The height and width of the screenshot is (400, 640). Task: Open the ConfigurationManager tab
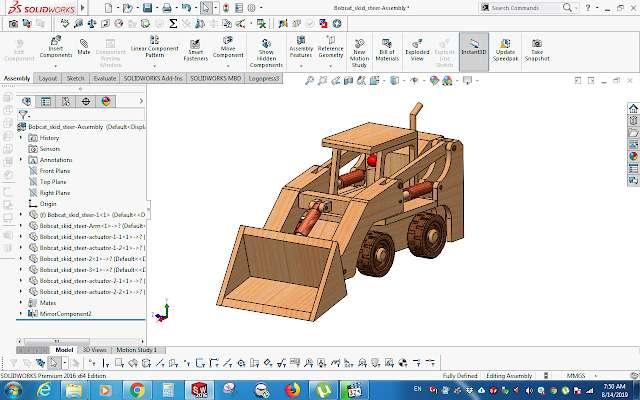(66, 101)
